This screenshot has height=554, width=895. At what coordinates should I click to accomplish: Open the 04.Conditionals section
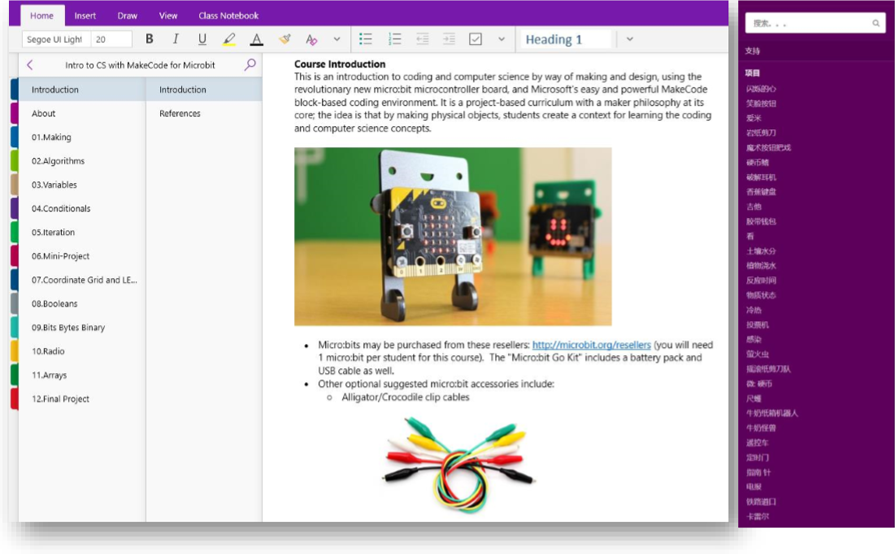pos(82,208)
